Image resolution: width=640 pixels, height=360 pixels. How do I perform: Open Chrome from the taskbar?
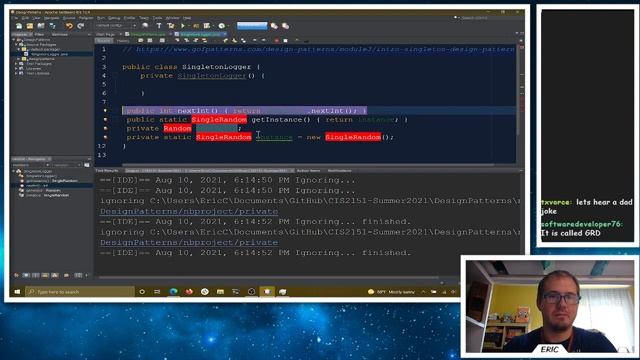click(x=204, y=291)
